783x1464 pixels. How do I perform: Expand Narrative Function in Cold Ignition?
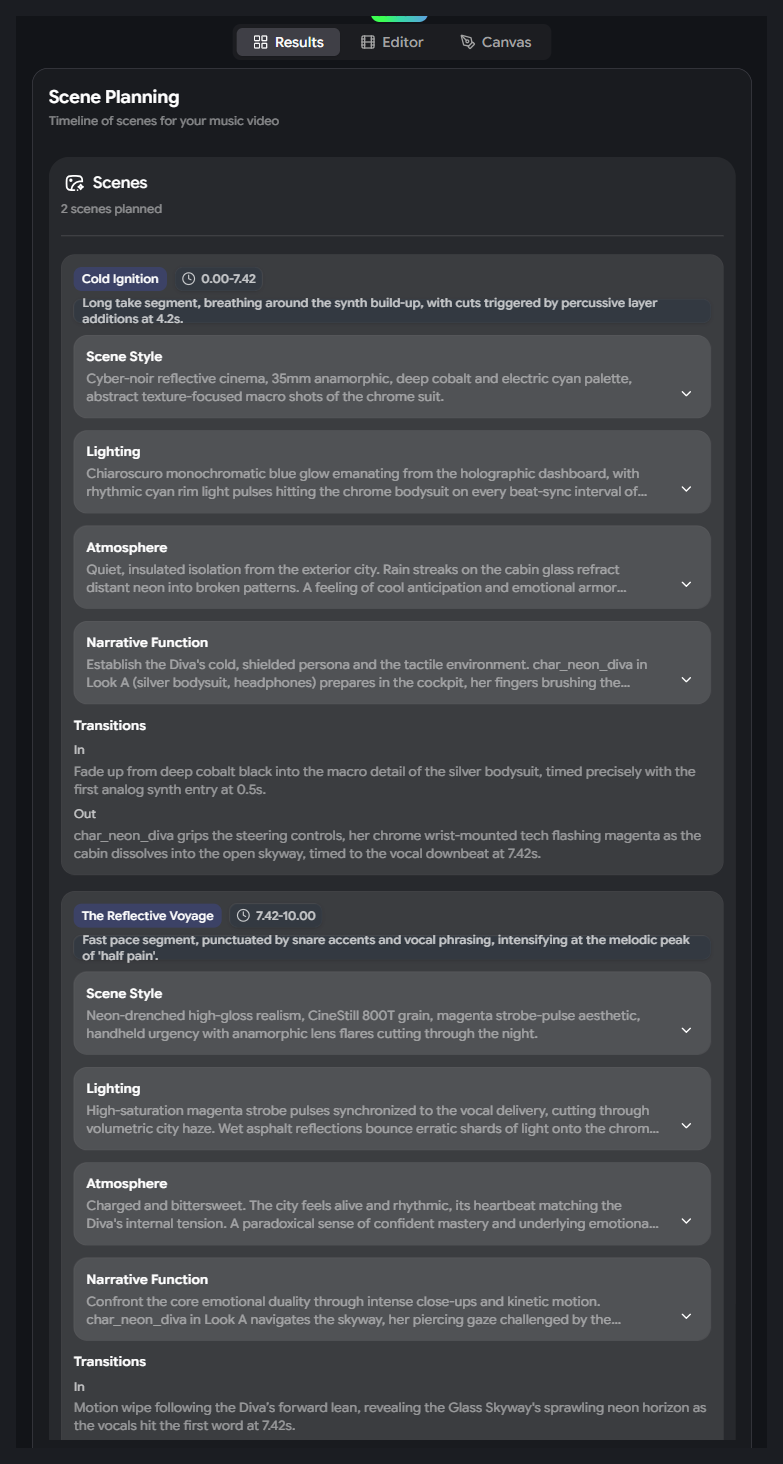click(x=686, y=680)
